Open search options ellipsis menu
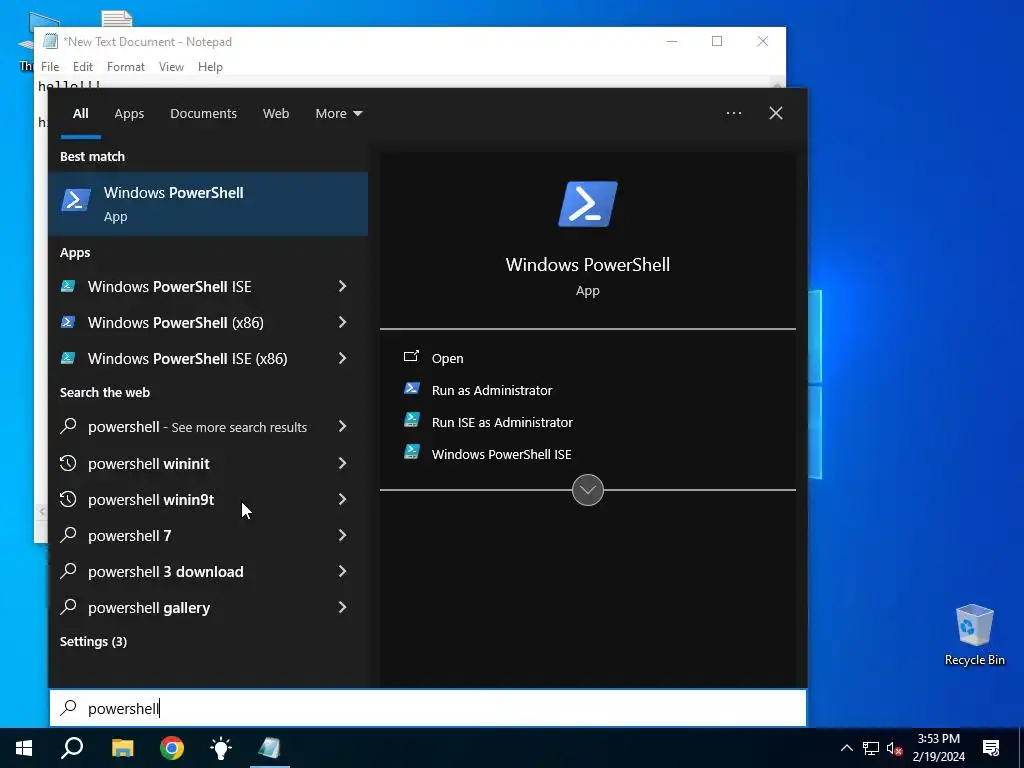The width and height of the screenshot is (1024, 768). 734,113
